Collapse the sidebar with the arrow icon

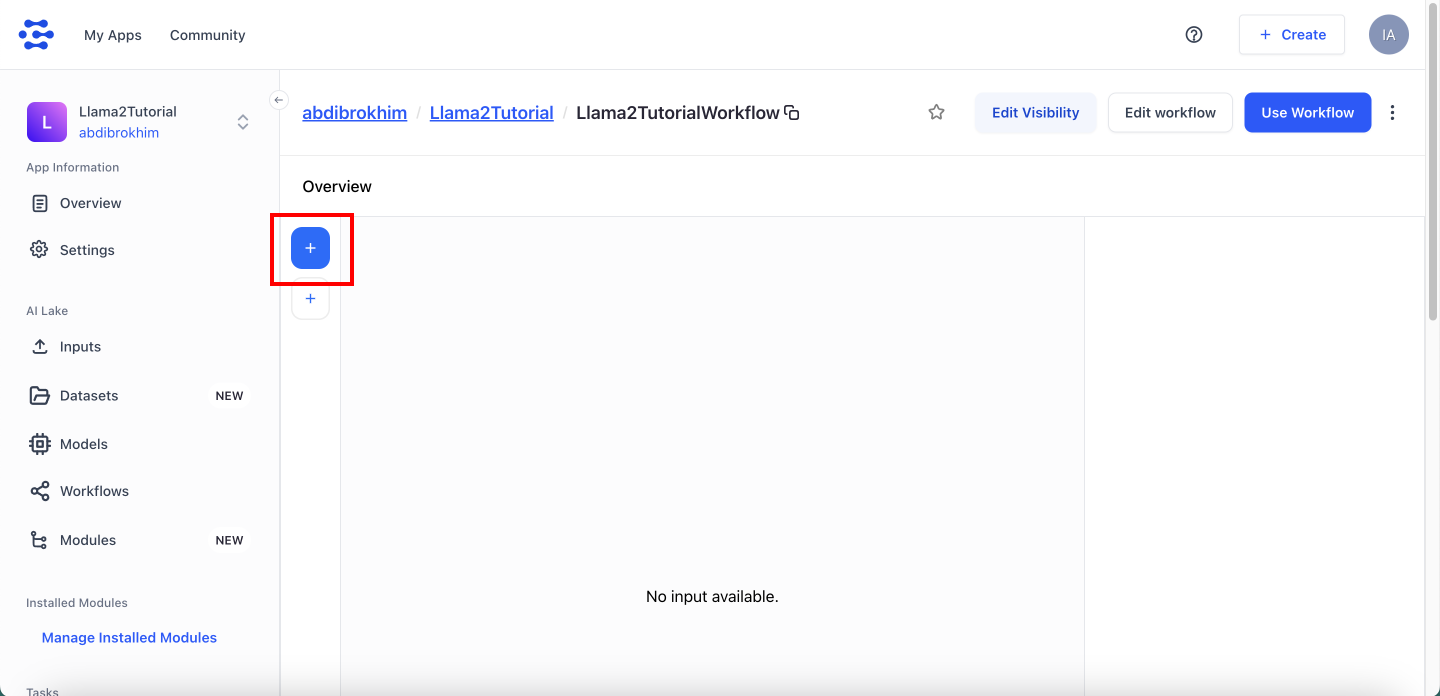[x=279, y=100]
